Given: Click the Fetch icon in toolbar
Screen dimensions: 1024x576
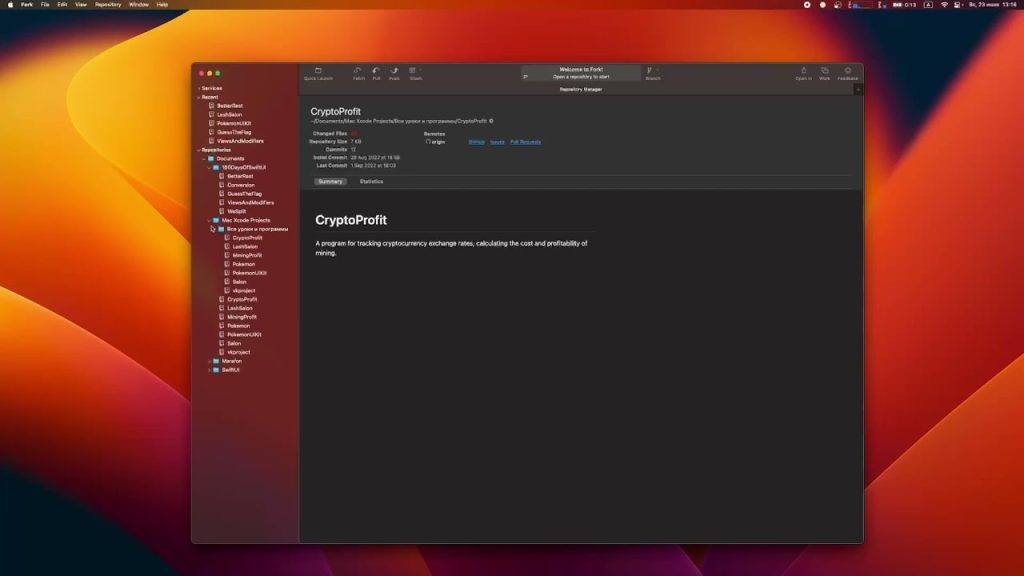Looking at the screenshot, I should pyautogui.click(x=358, y=71).
